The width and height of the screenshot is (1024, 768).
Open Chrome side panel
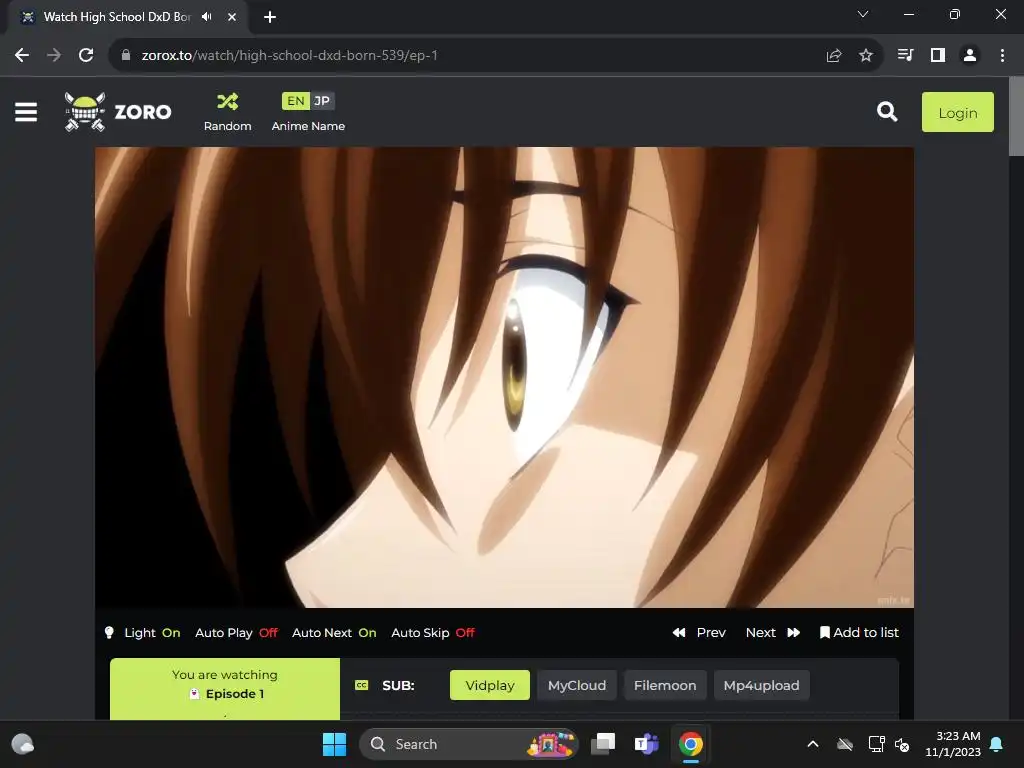(x=938, y=56)
